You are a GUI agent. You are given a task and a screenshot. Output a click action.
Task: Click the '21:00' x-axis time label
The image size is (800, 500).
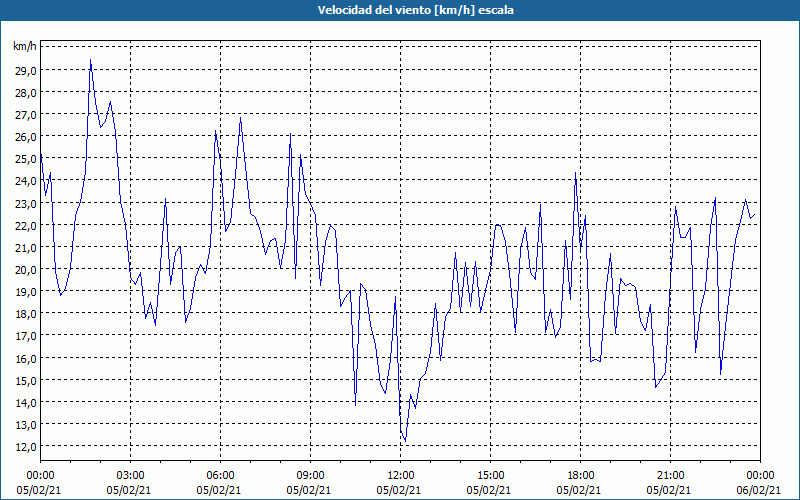[670, 476]
